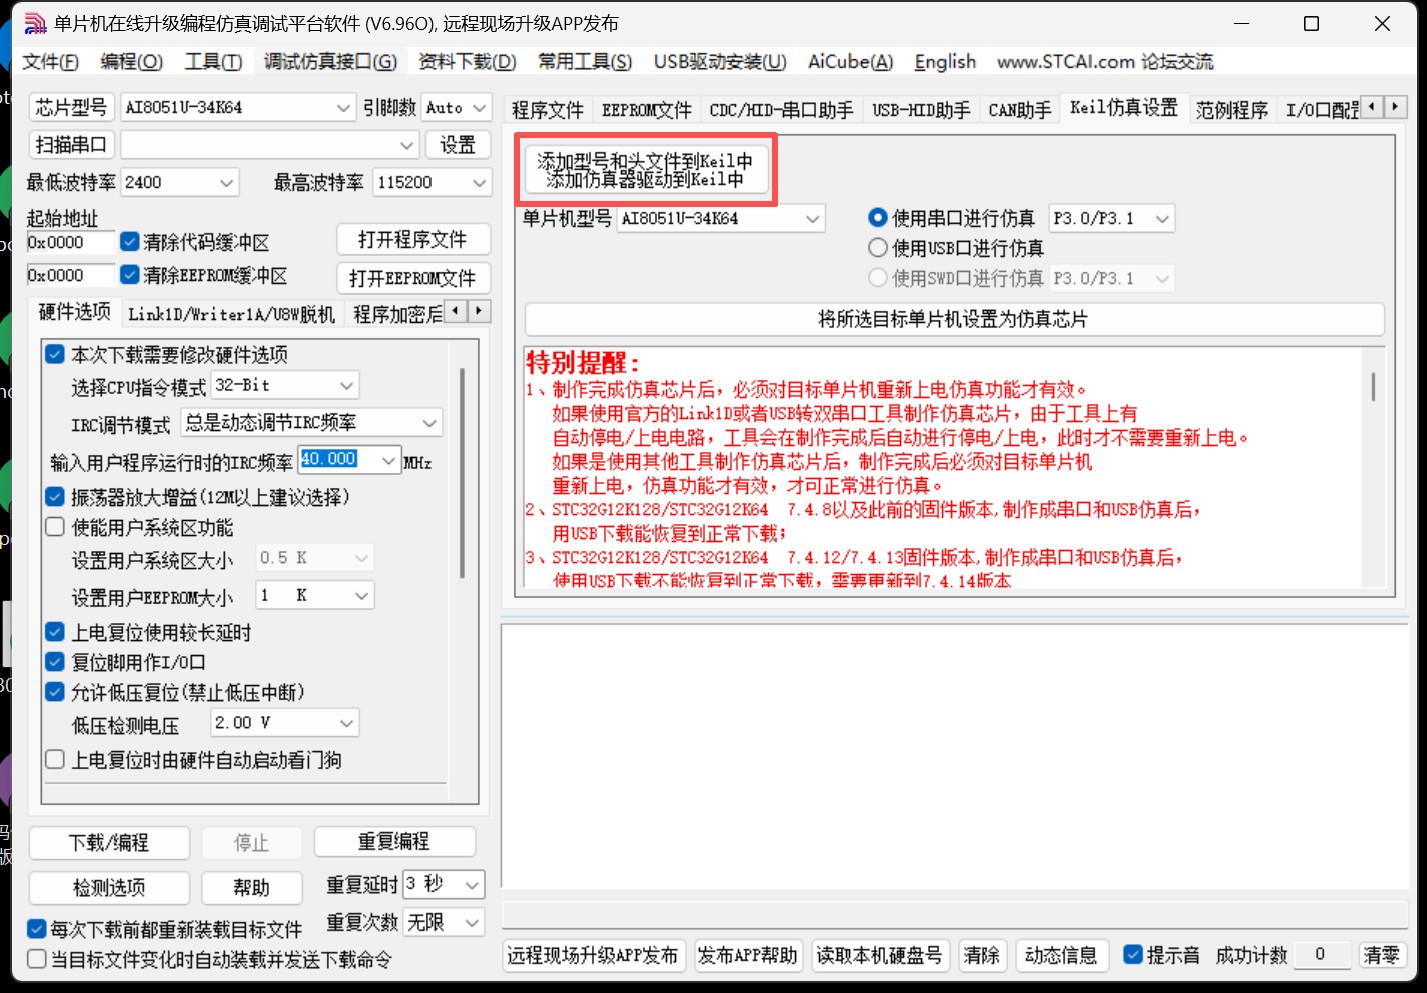Disable the 提示音 checkbox near the bottom
Viewport: 1427px width, 993px height.
[1134, 955]
